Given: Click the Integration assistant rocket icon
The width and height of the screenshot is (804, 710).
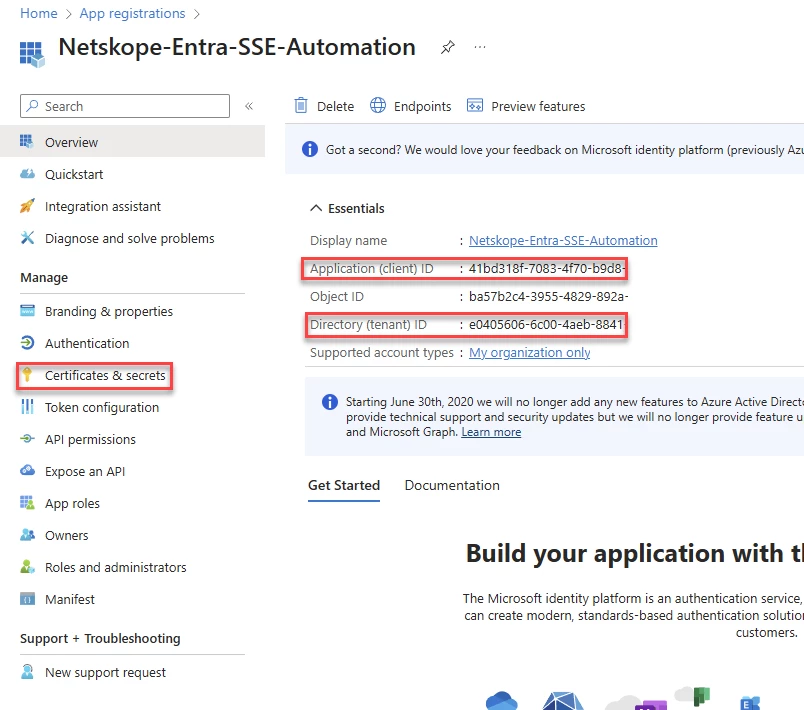Looking at the screenshot, I should tap(27, 206).
